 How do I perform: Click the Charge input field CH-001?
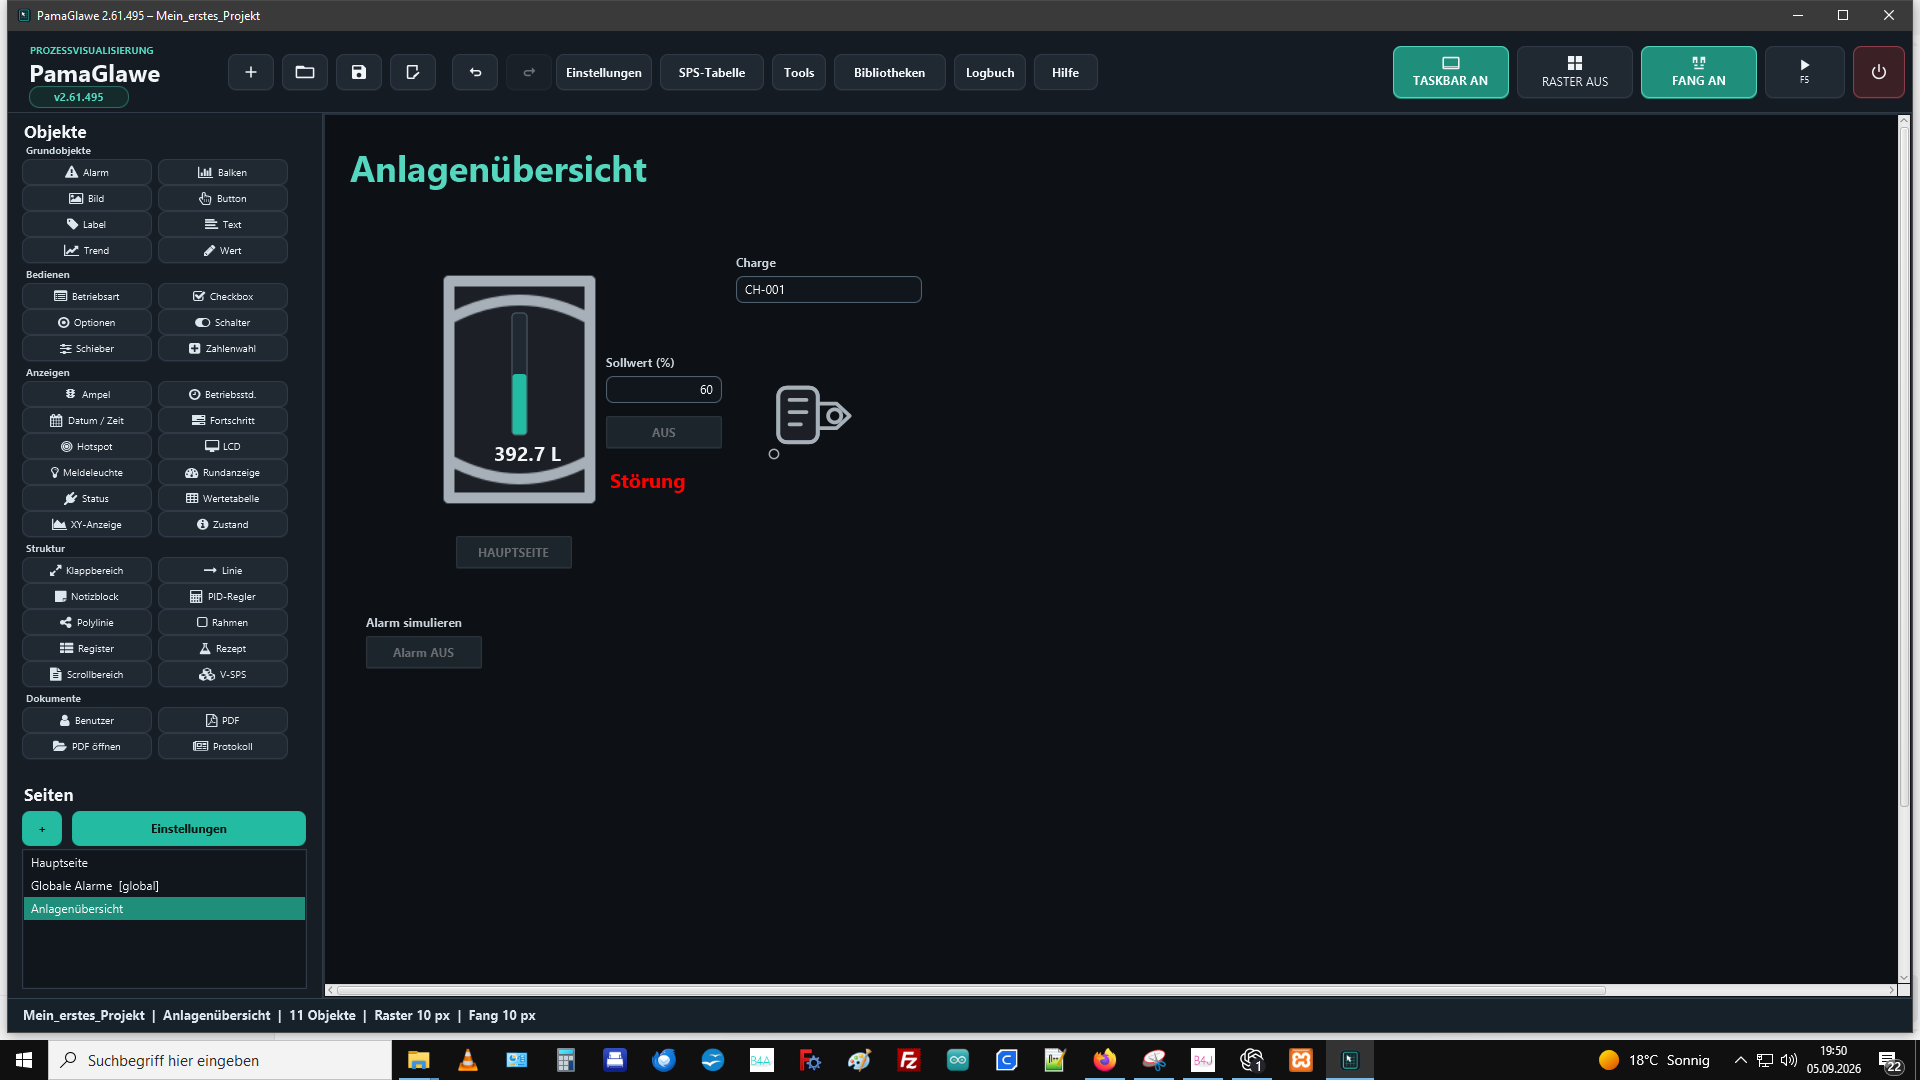pyautogui.click(x=829, y=289)
